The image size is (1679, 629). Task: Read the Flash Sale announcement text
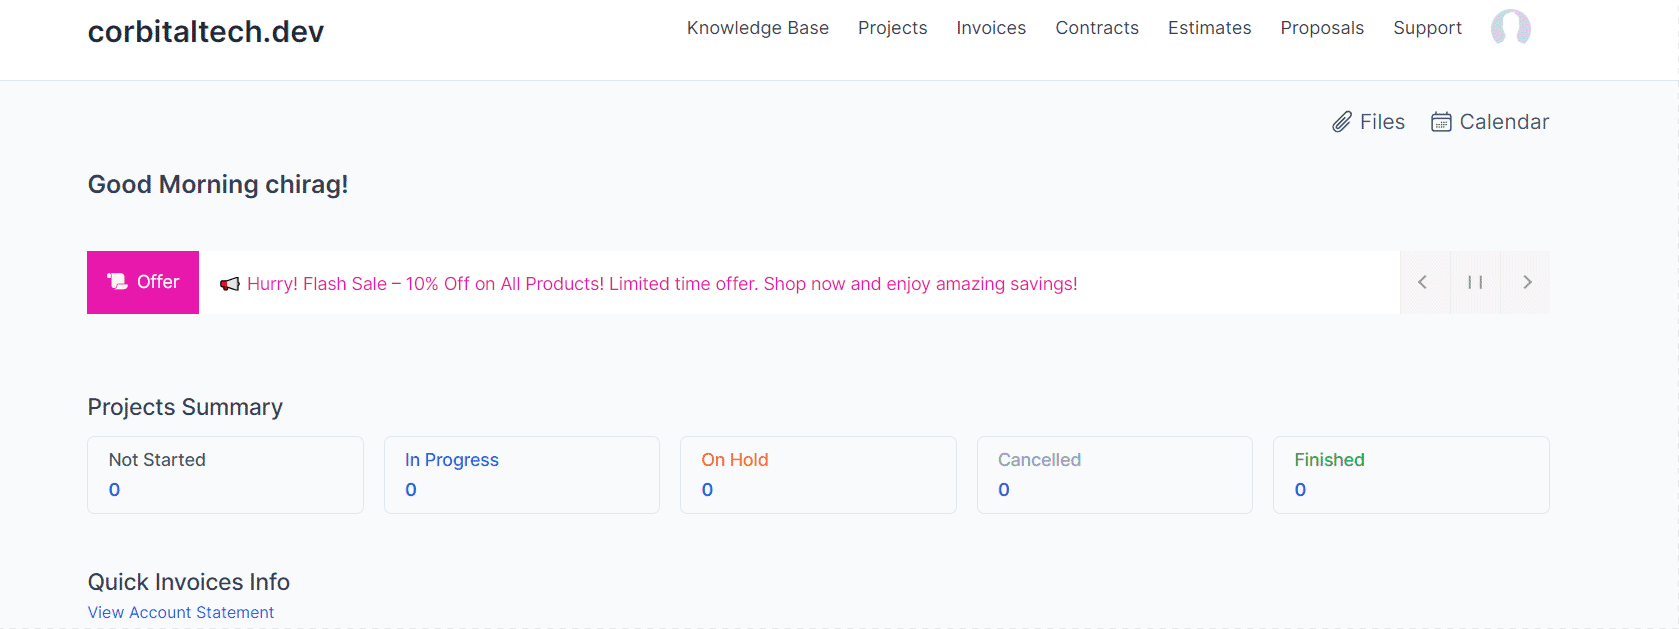coord(662,284)
